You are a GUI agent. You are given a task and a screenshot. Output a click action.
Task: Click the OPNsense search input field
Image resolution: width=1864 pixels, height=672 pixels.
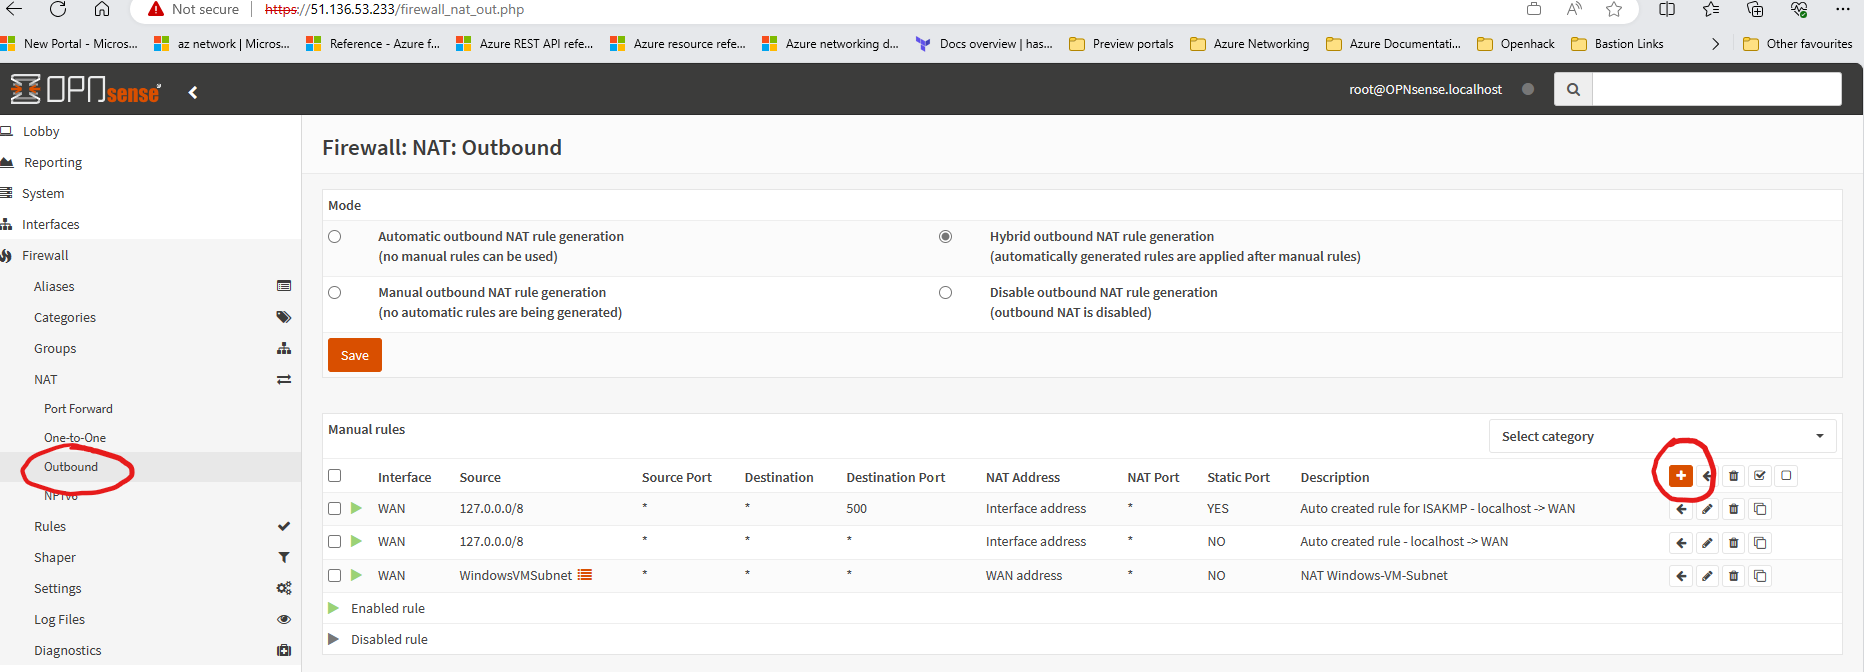1717,89
